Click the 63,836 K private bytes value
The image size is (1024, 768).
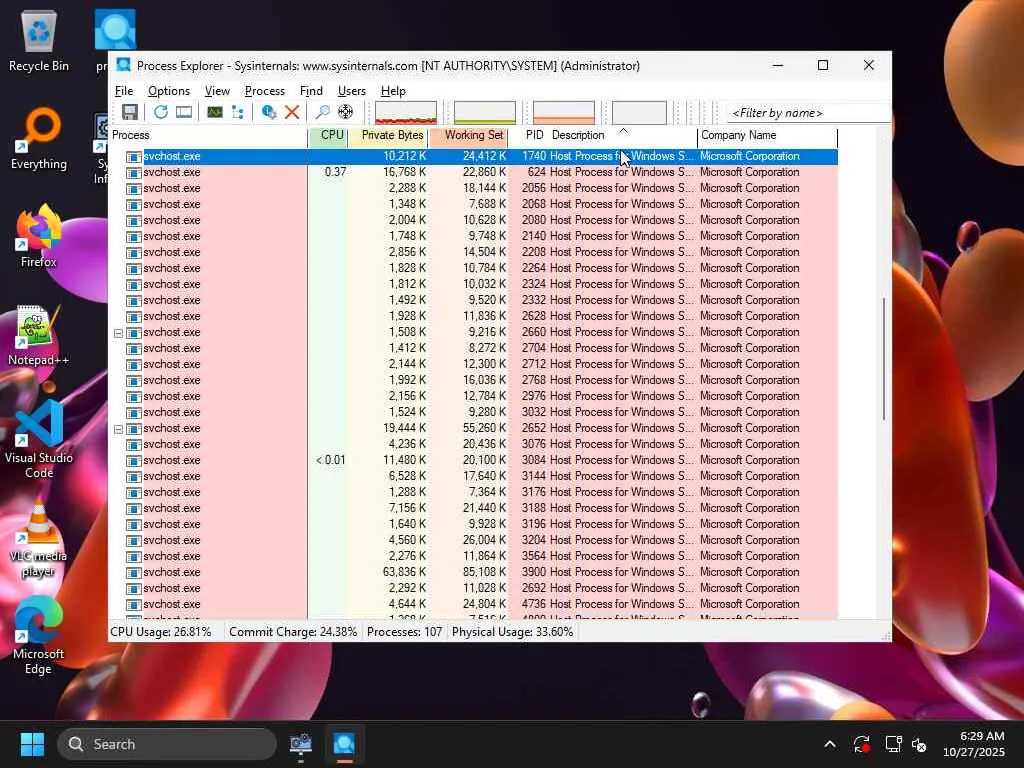tap(404, 572)
